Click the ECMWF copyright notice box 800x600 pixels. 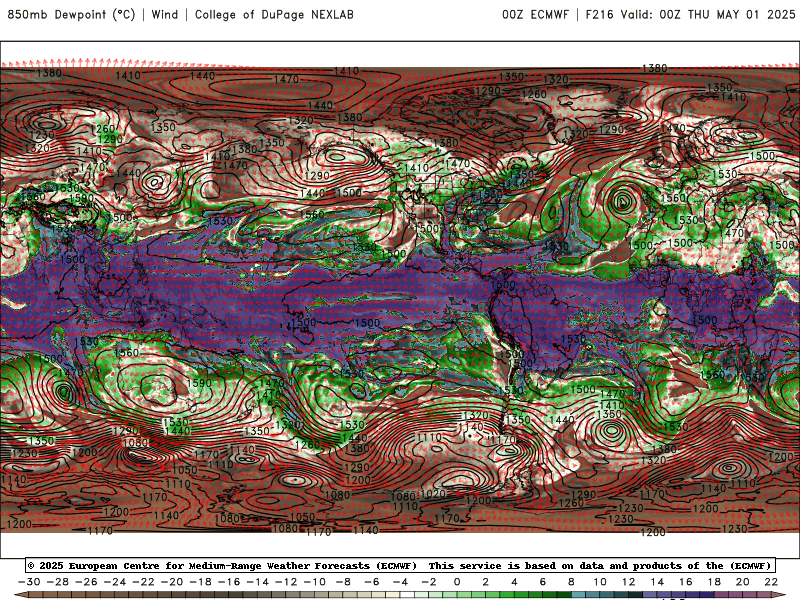coord(400,565)
